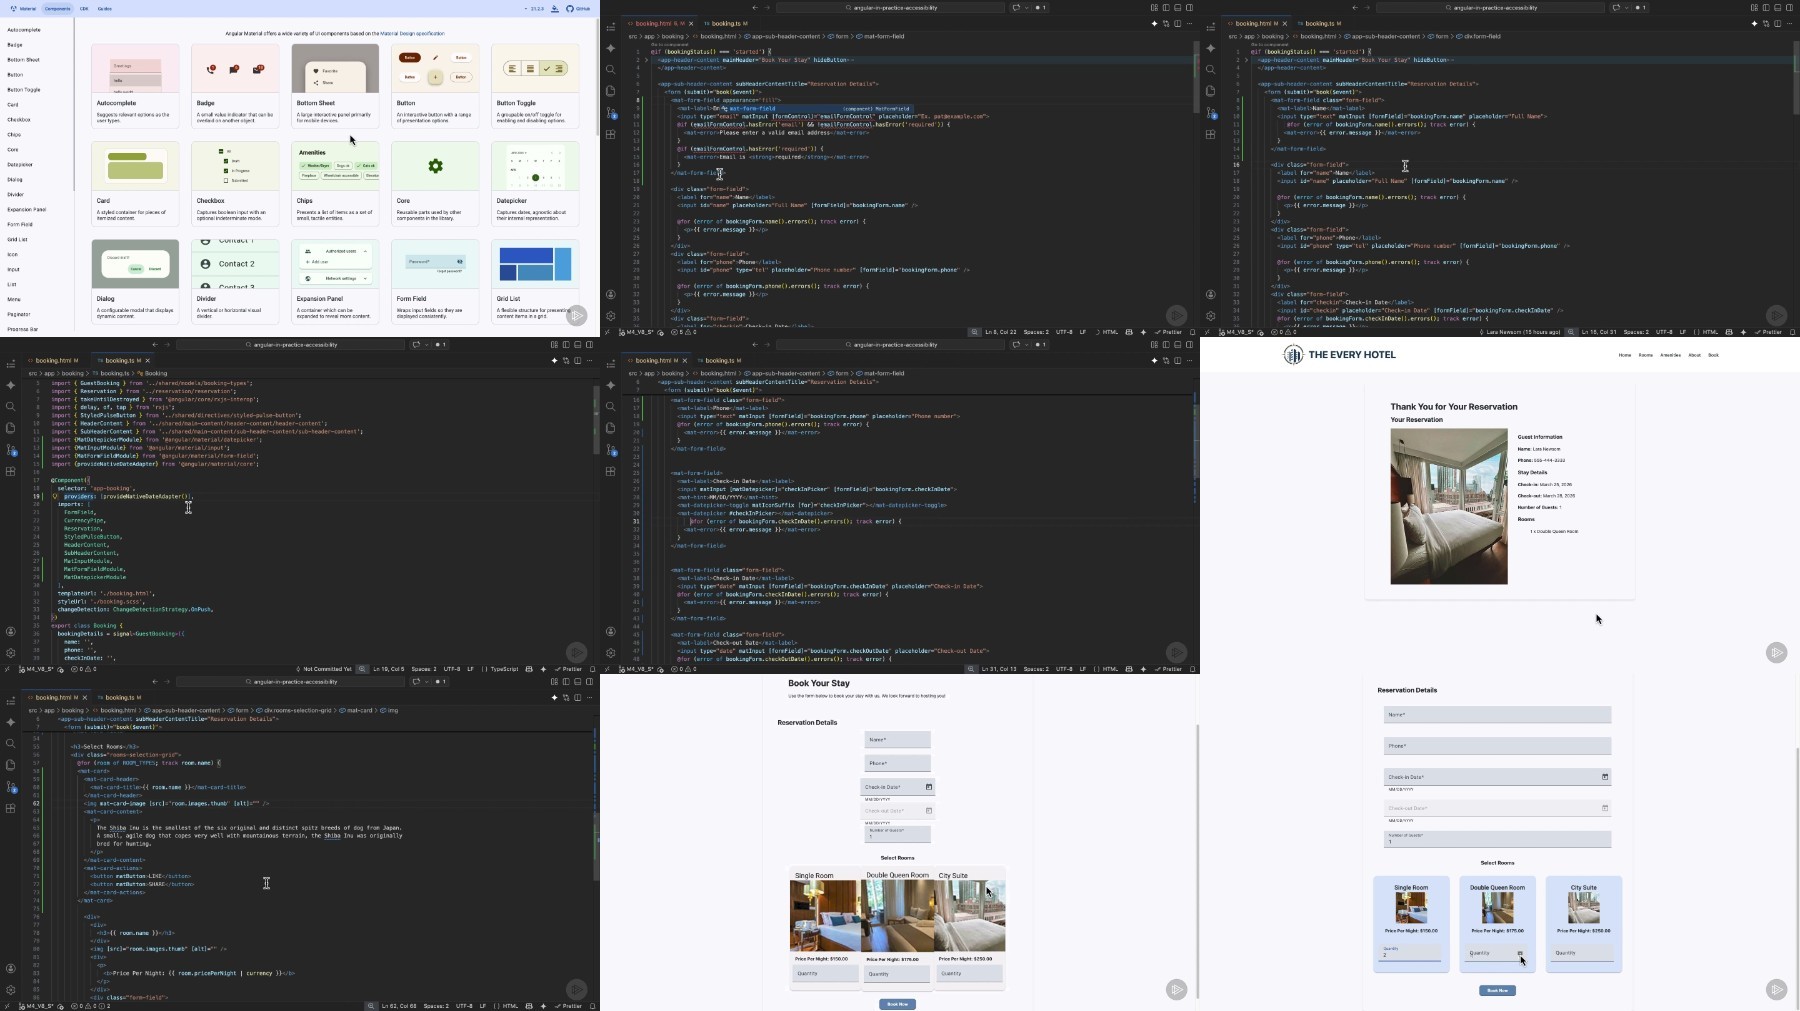Image resolution: width=1800 pixels, height=1011 pixels.
Task: Open Manage gear in Ln 31, Col 13 editor
Action: click(610, 653)
